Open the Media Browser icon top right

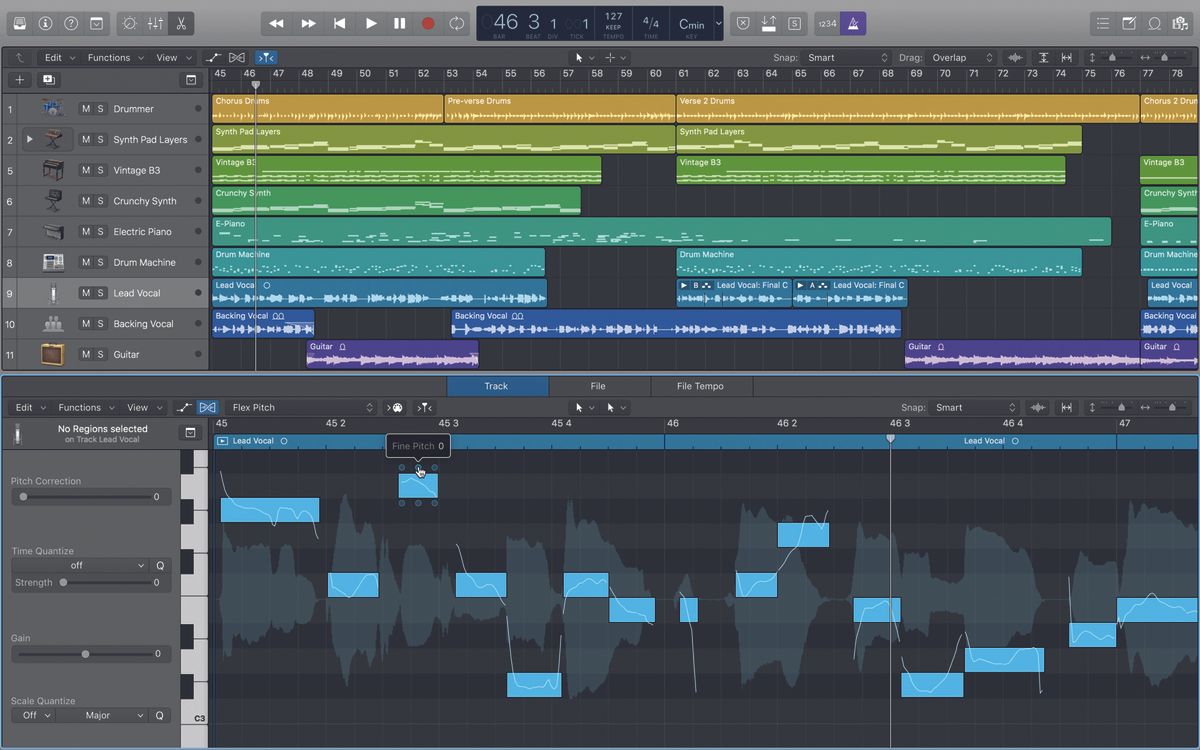[x=1180, y=23]
